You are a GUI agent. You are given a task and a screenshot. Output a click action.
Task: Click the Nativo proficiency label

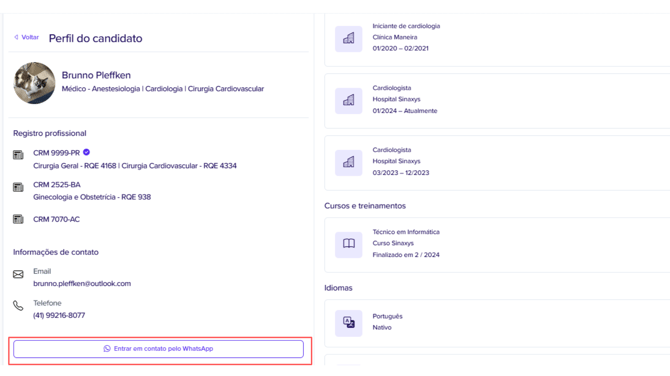pyautogui.click(x=382, y=328)
